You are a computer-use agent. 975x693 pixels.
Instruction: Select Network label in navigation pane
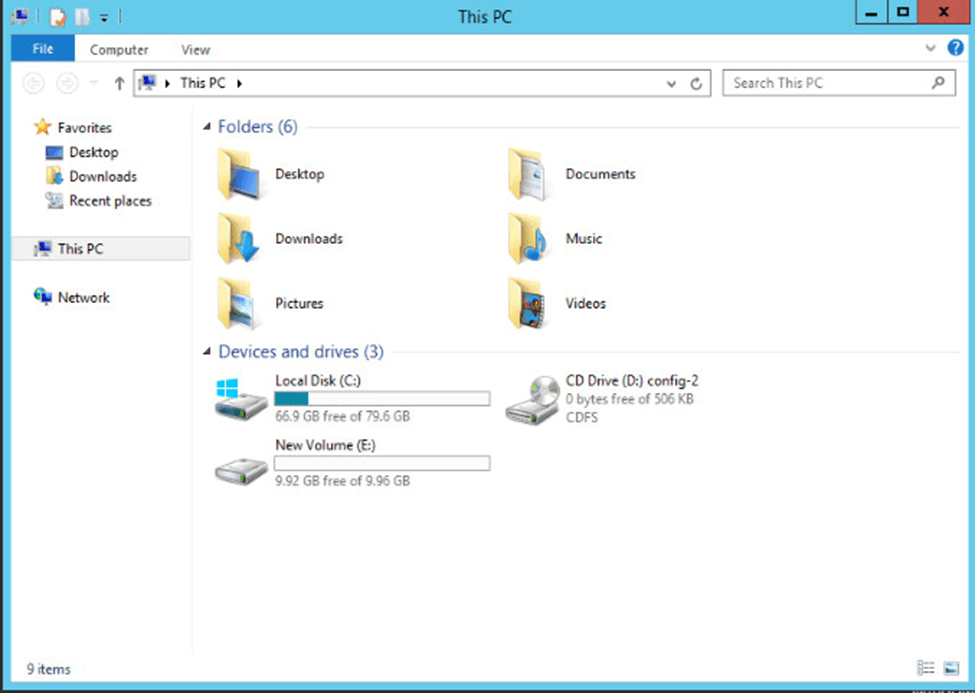(x=83, y=297)
